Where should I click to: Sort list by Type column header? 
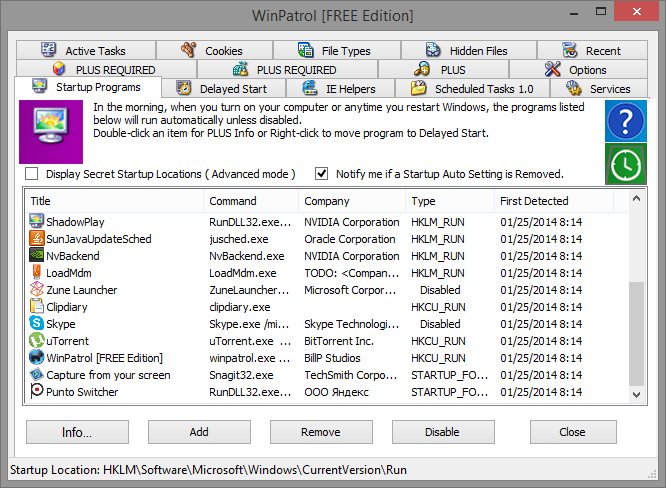450,201
